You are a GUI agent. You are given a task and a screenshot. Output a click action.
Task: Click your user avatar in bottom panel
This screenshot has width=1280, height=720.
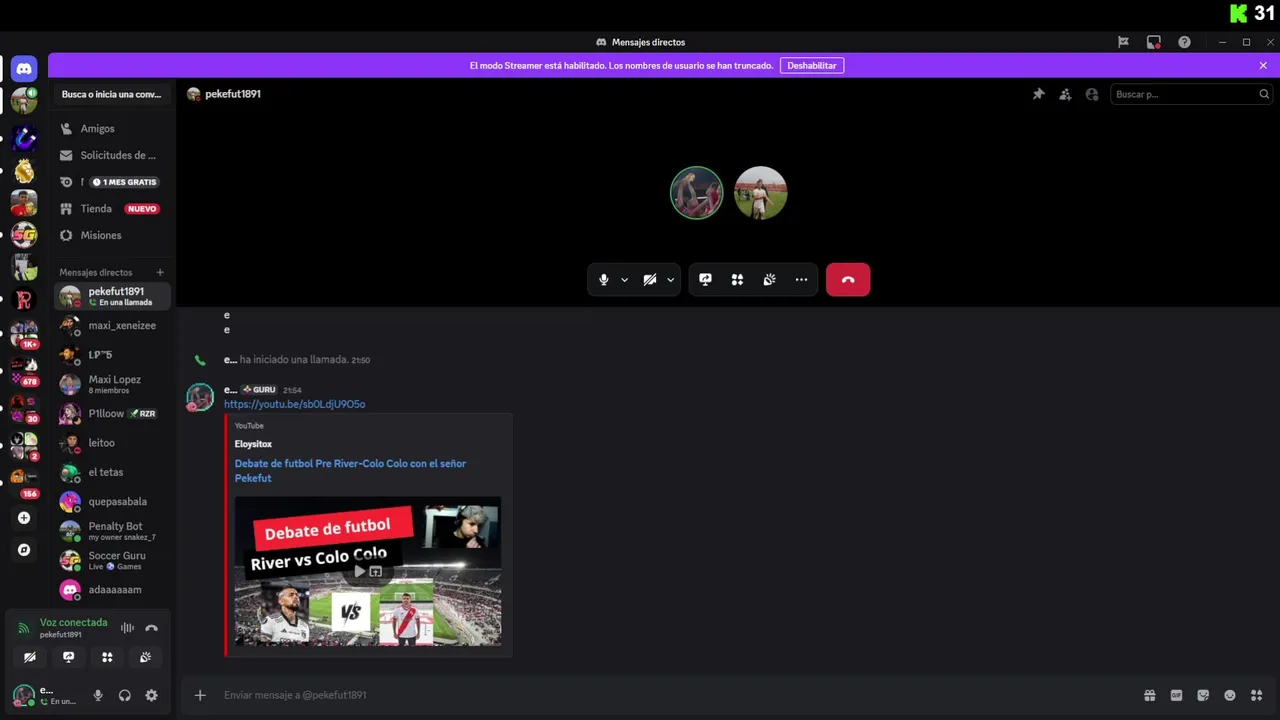[x=23, y=695]
